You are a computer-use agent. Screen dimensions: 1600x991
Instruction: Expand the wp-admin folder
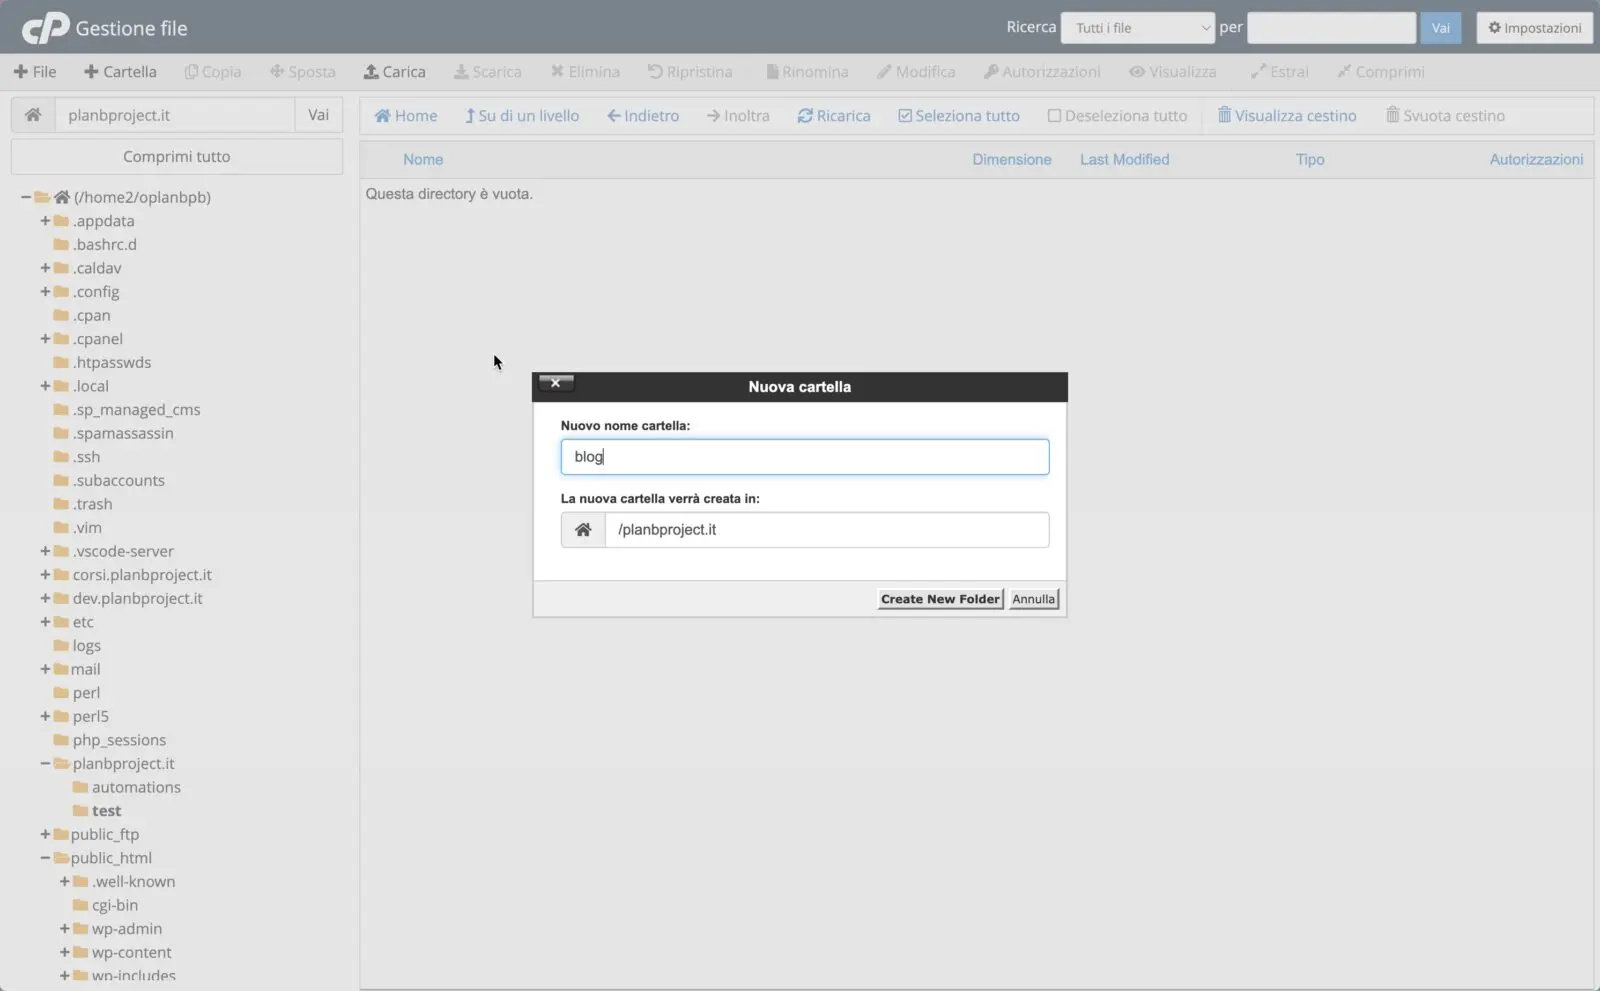click(65, 929)
